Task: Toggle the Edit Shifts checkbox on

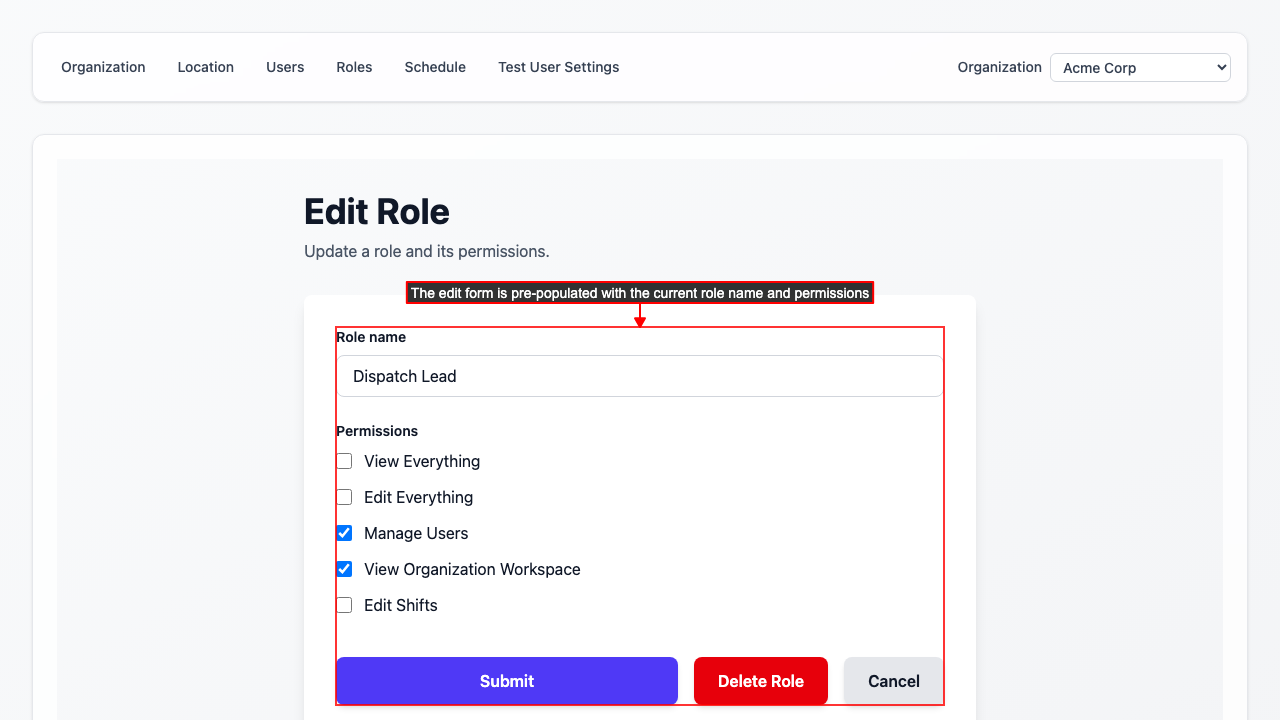Action: click(344, 605)
